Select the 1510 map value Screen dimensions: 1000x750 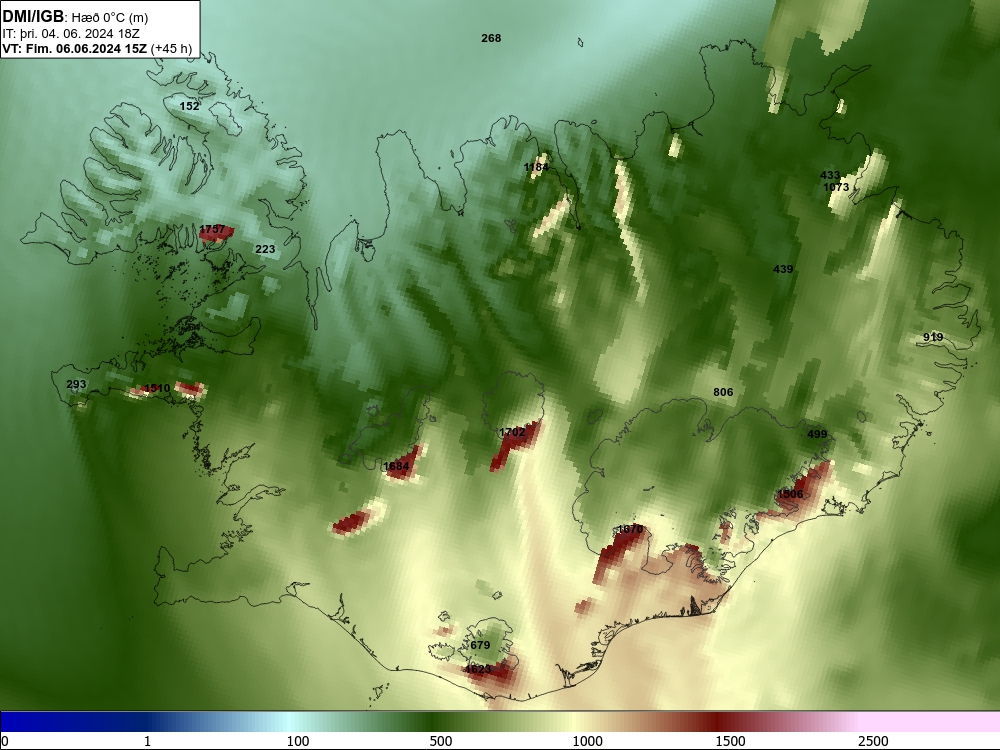pos(157,388)
